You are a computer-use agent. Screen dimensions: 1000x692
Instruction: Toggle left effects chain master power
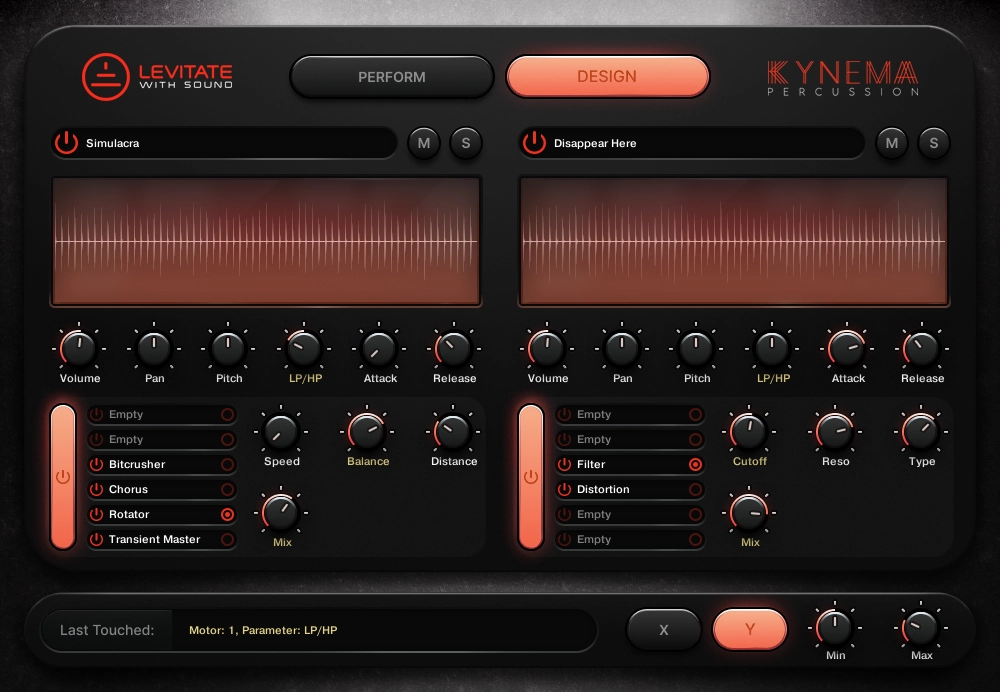pyautogui.click(x=63, y=477)
